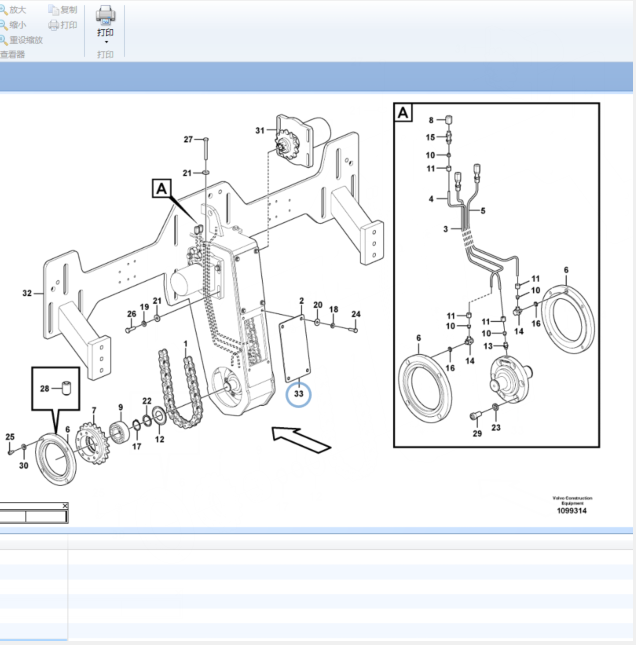This screenshot has height=645, width=636.
Task: Select the circled part number 33 callout
Action: pyautogui.click(x=298, y=394)
